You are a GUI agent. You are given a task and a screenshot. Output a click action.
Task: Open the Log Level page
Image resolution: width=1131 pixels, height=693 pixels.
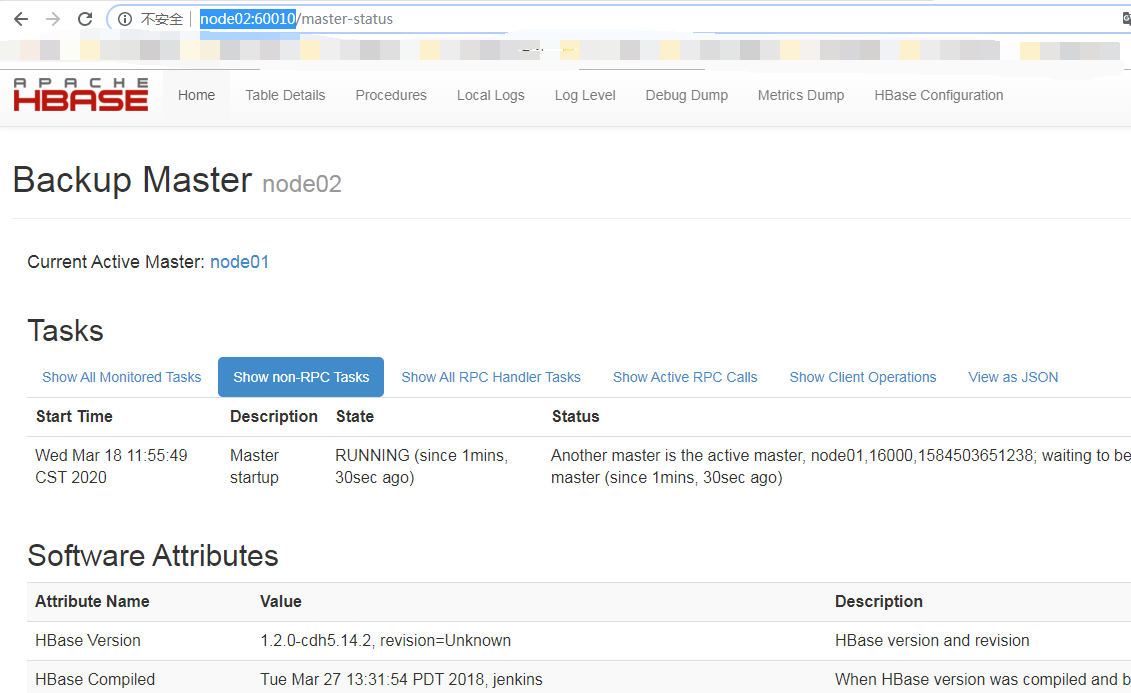[x=585, y=95]
